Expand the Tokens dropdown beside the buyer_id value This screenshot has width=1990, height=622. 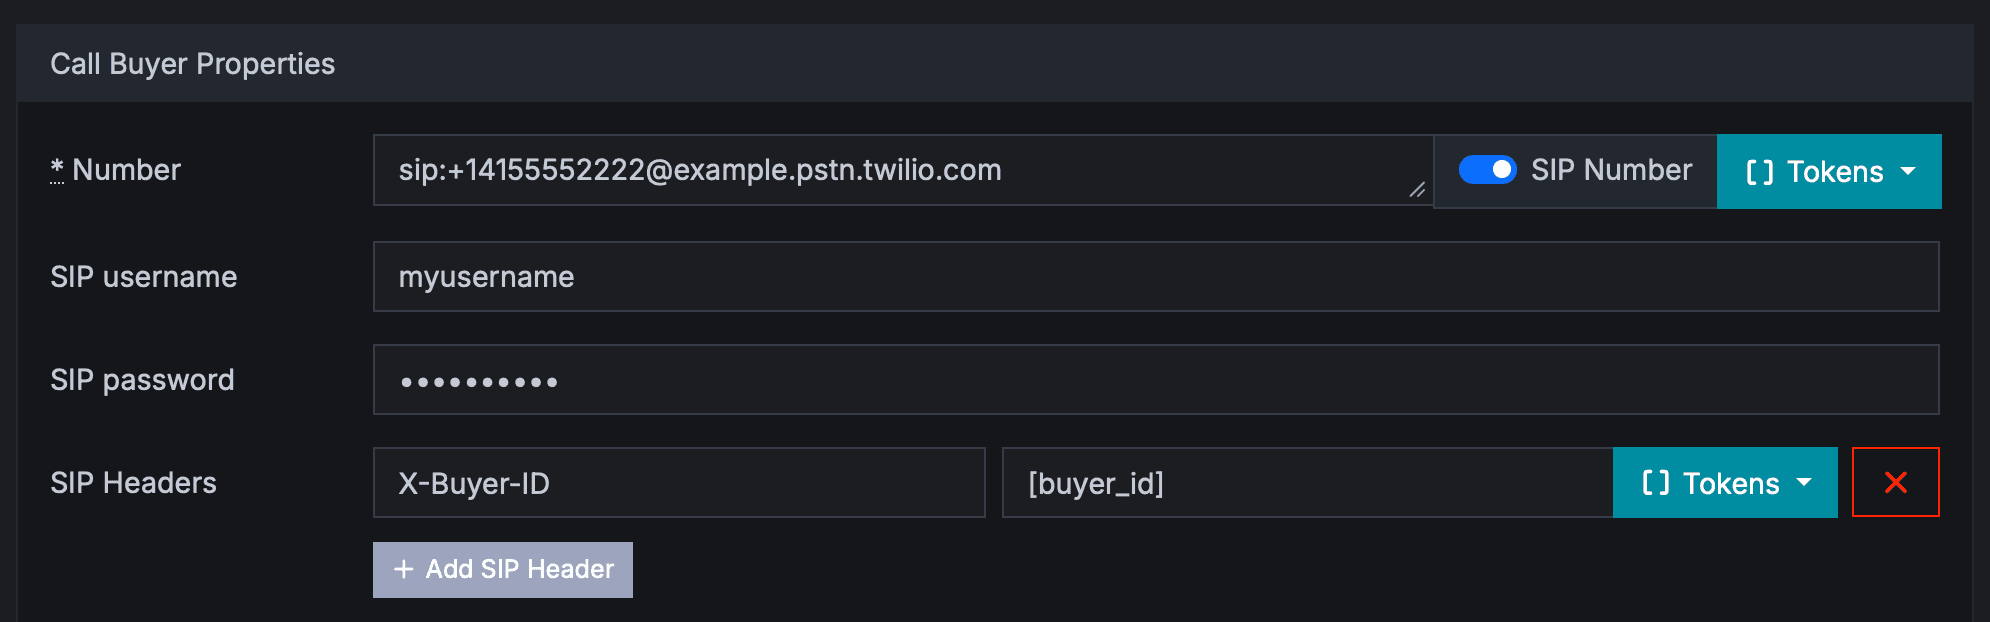[1725, 483]
